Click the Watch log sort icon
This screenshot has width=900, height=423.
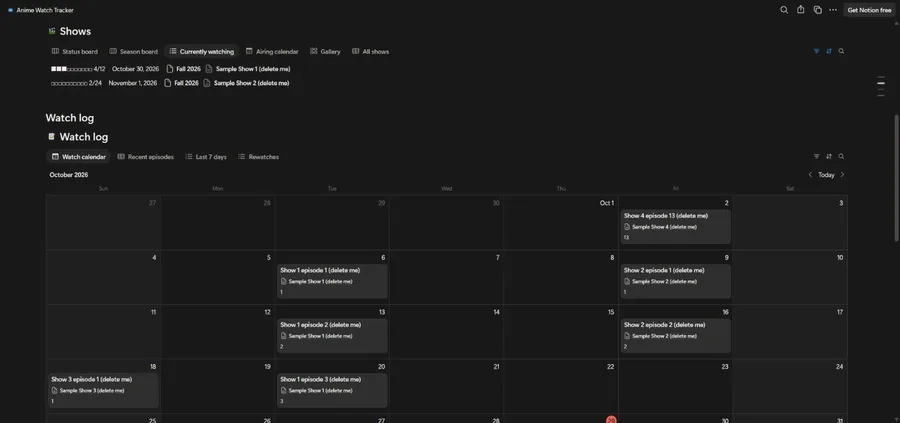point(829,156)
